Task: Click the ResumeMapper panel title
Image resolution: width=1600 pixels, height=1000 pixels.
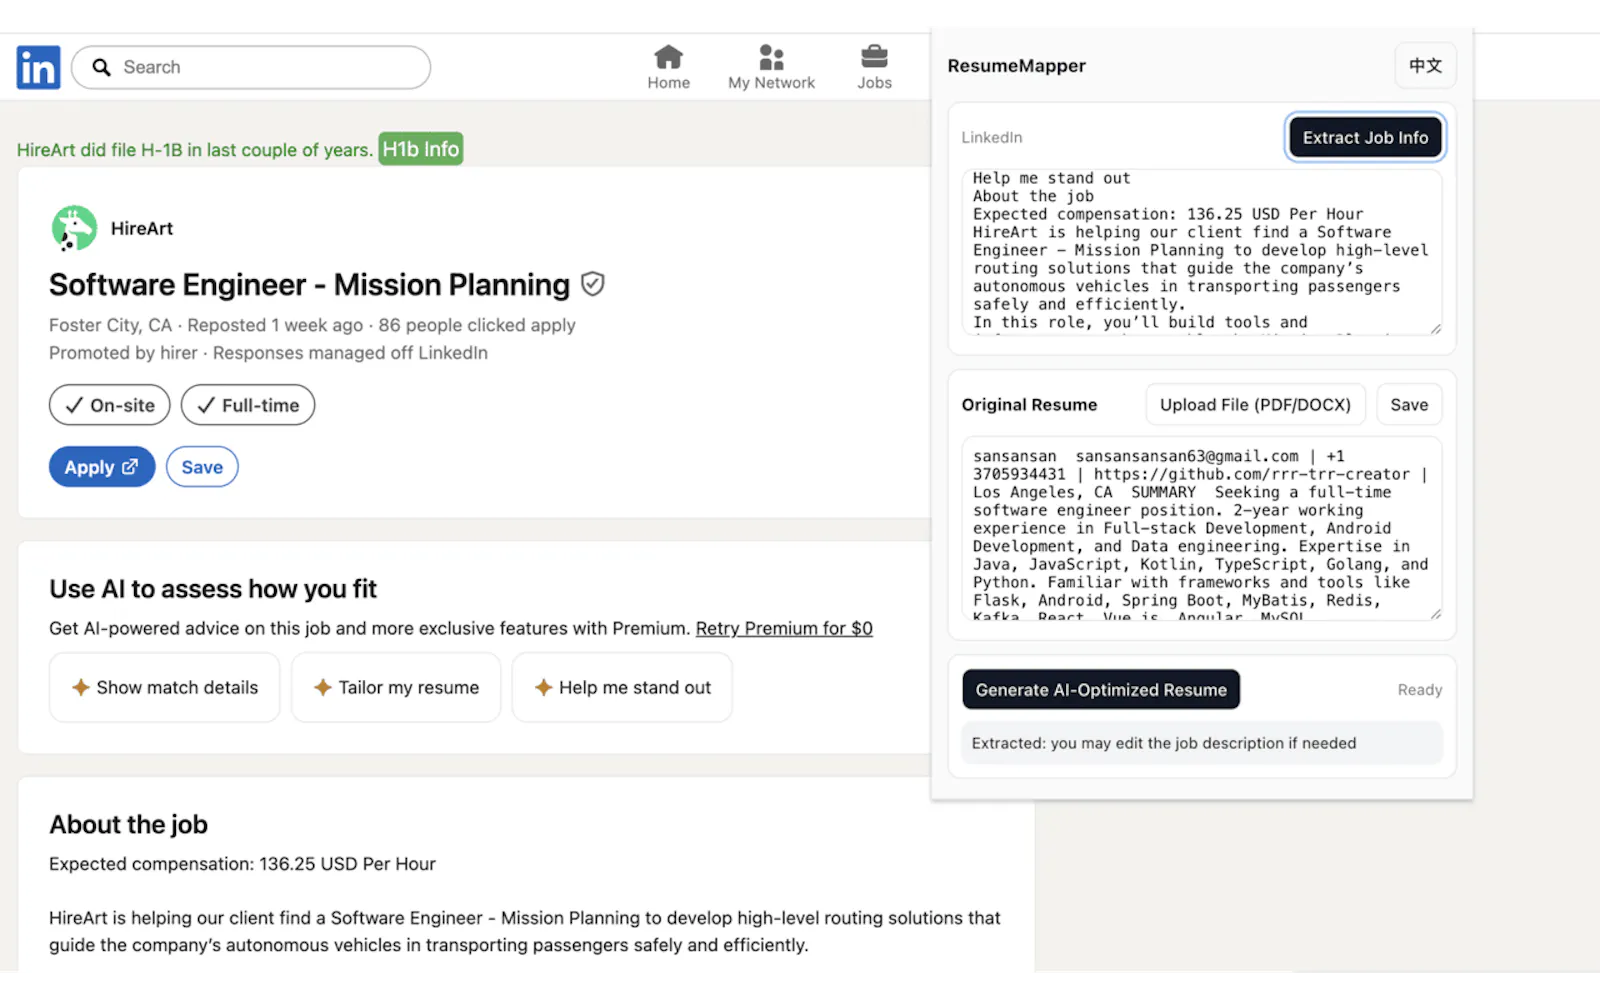Action: click(1016, 66)
